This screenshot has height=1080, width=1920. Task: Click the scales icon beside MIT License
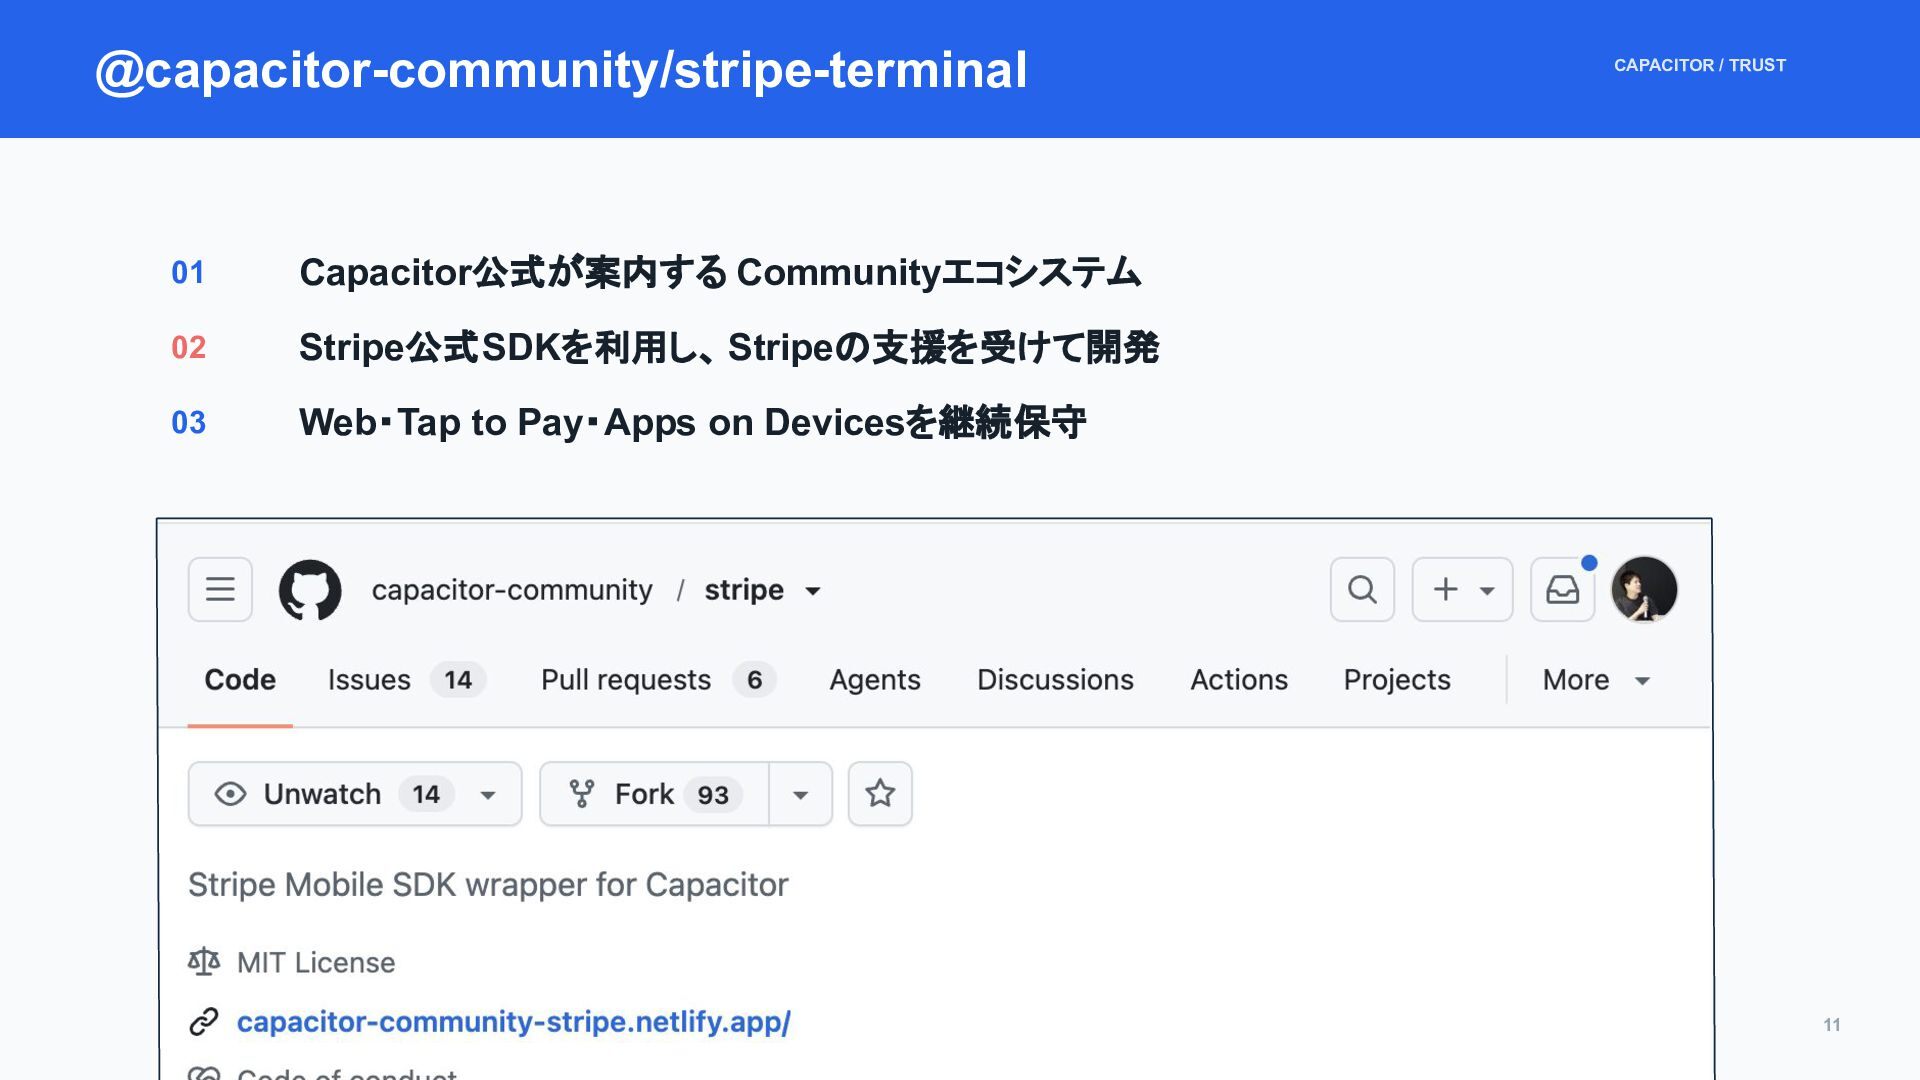pyautogui.click(x=204, y=962)
